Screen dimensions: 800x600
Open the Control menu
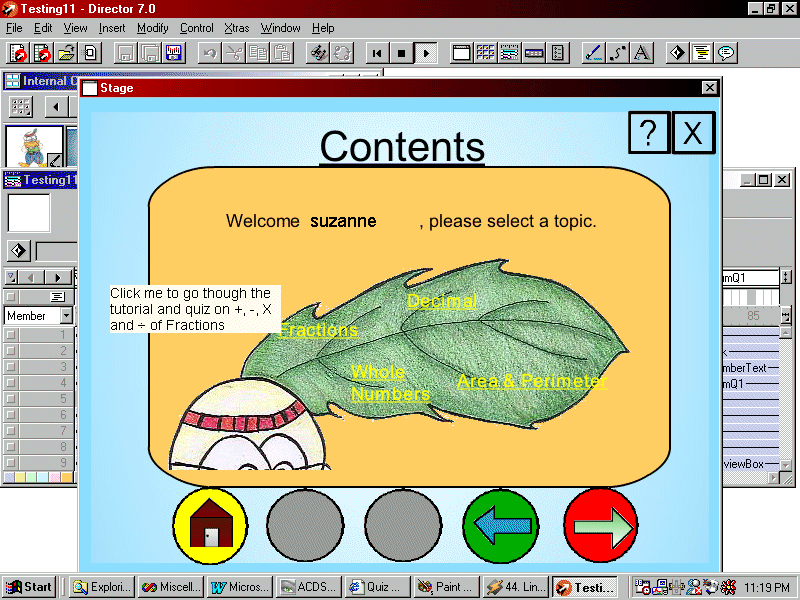click(x=196, y=28)
